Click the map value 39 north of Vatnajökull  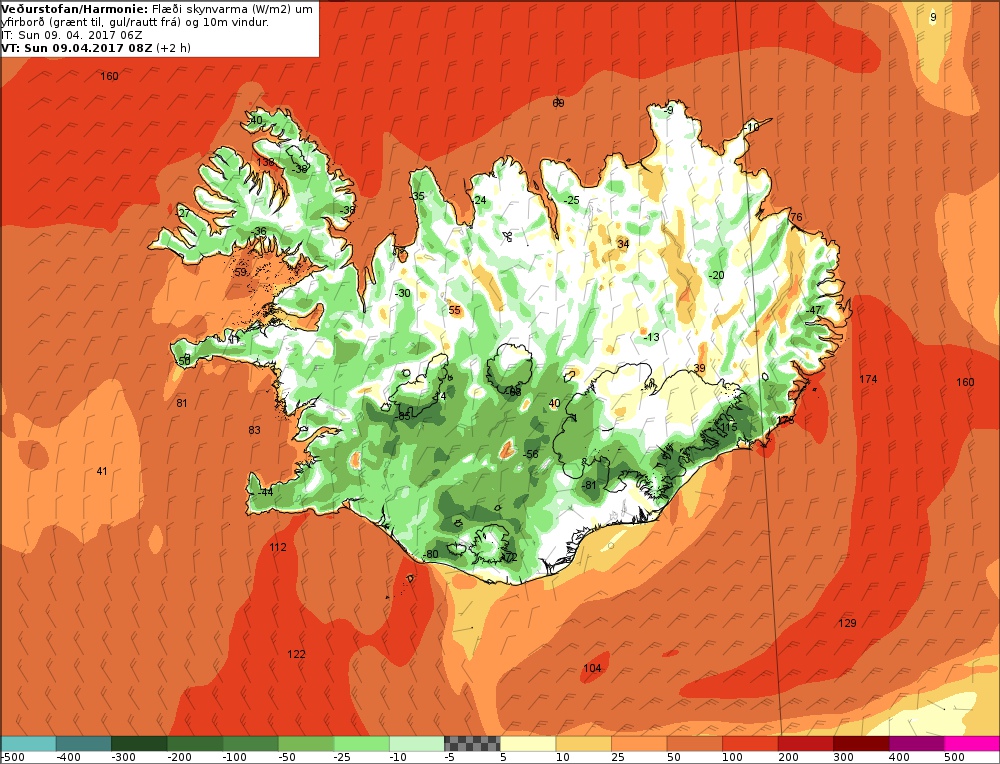click(700, 368)
